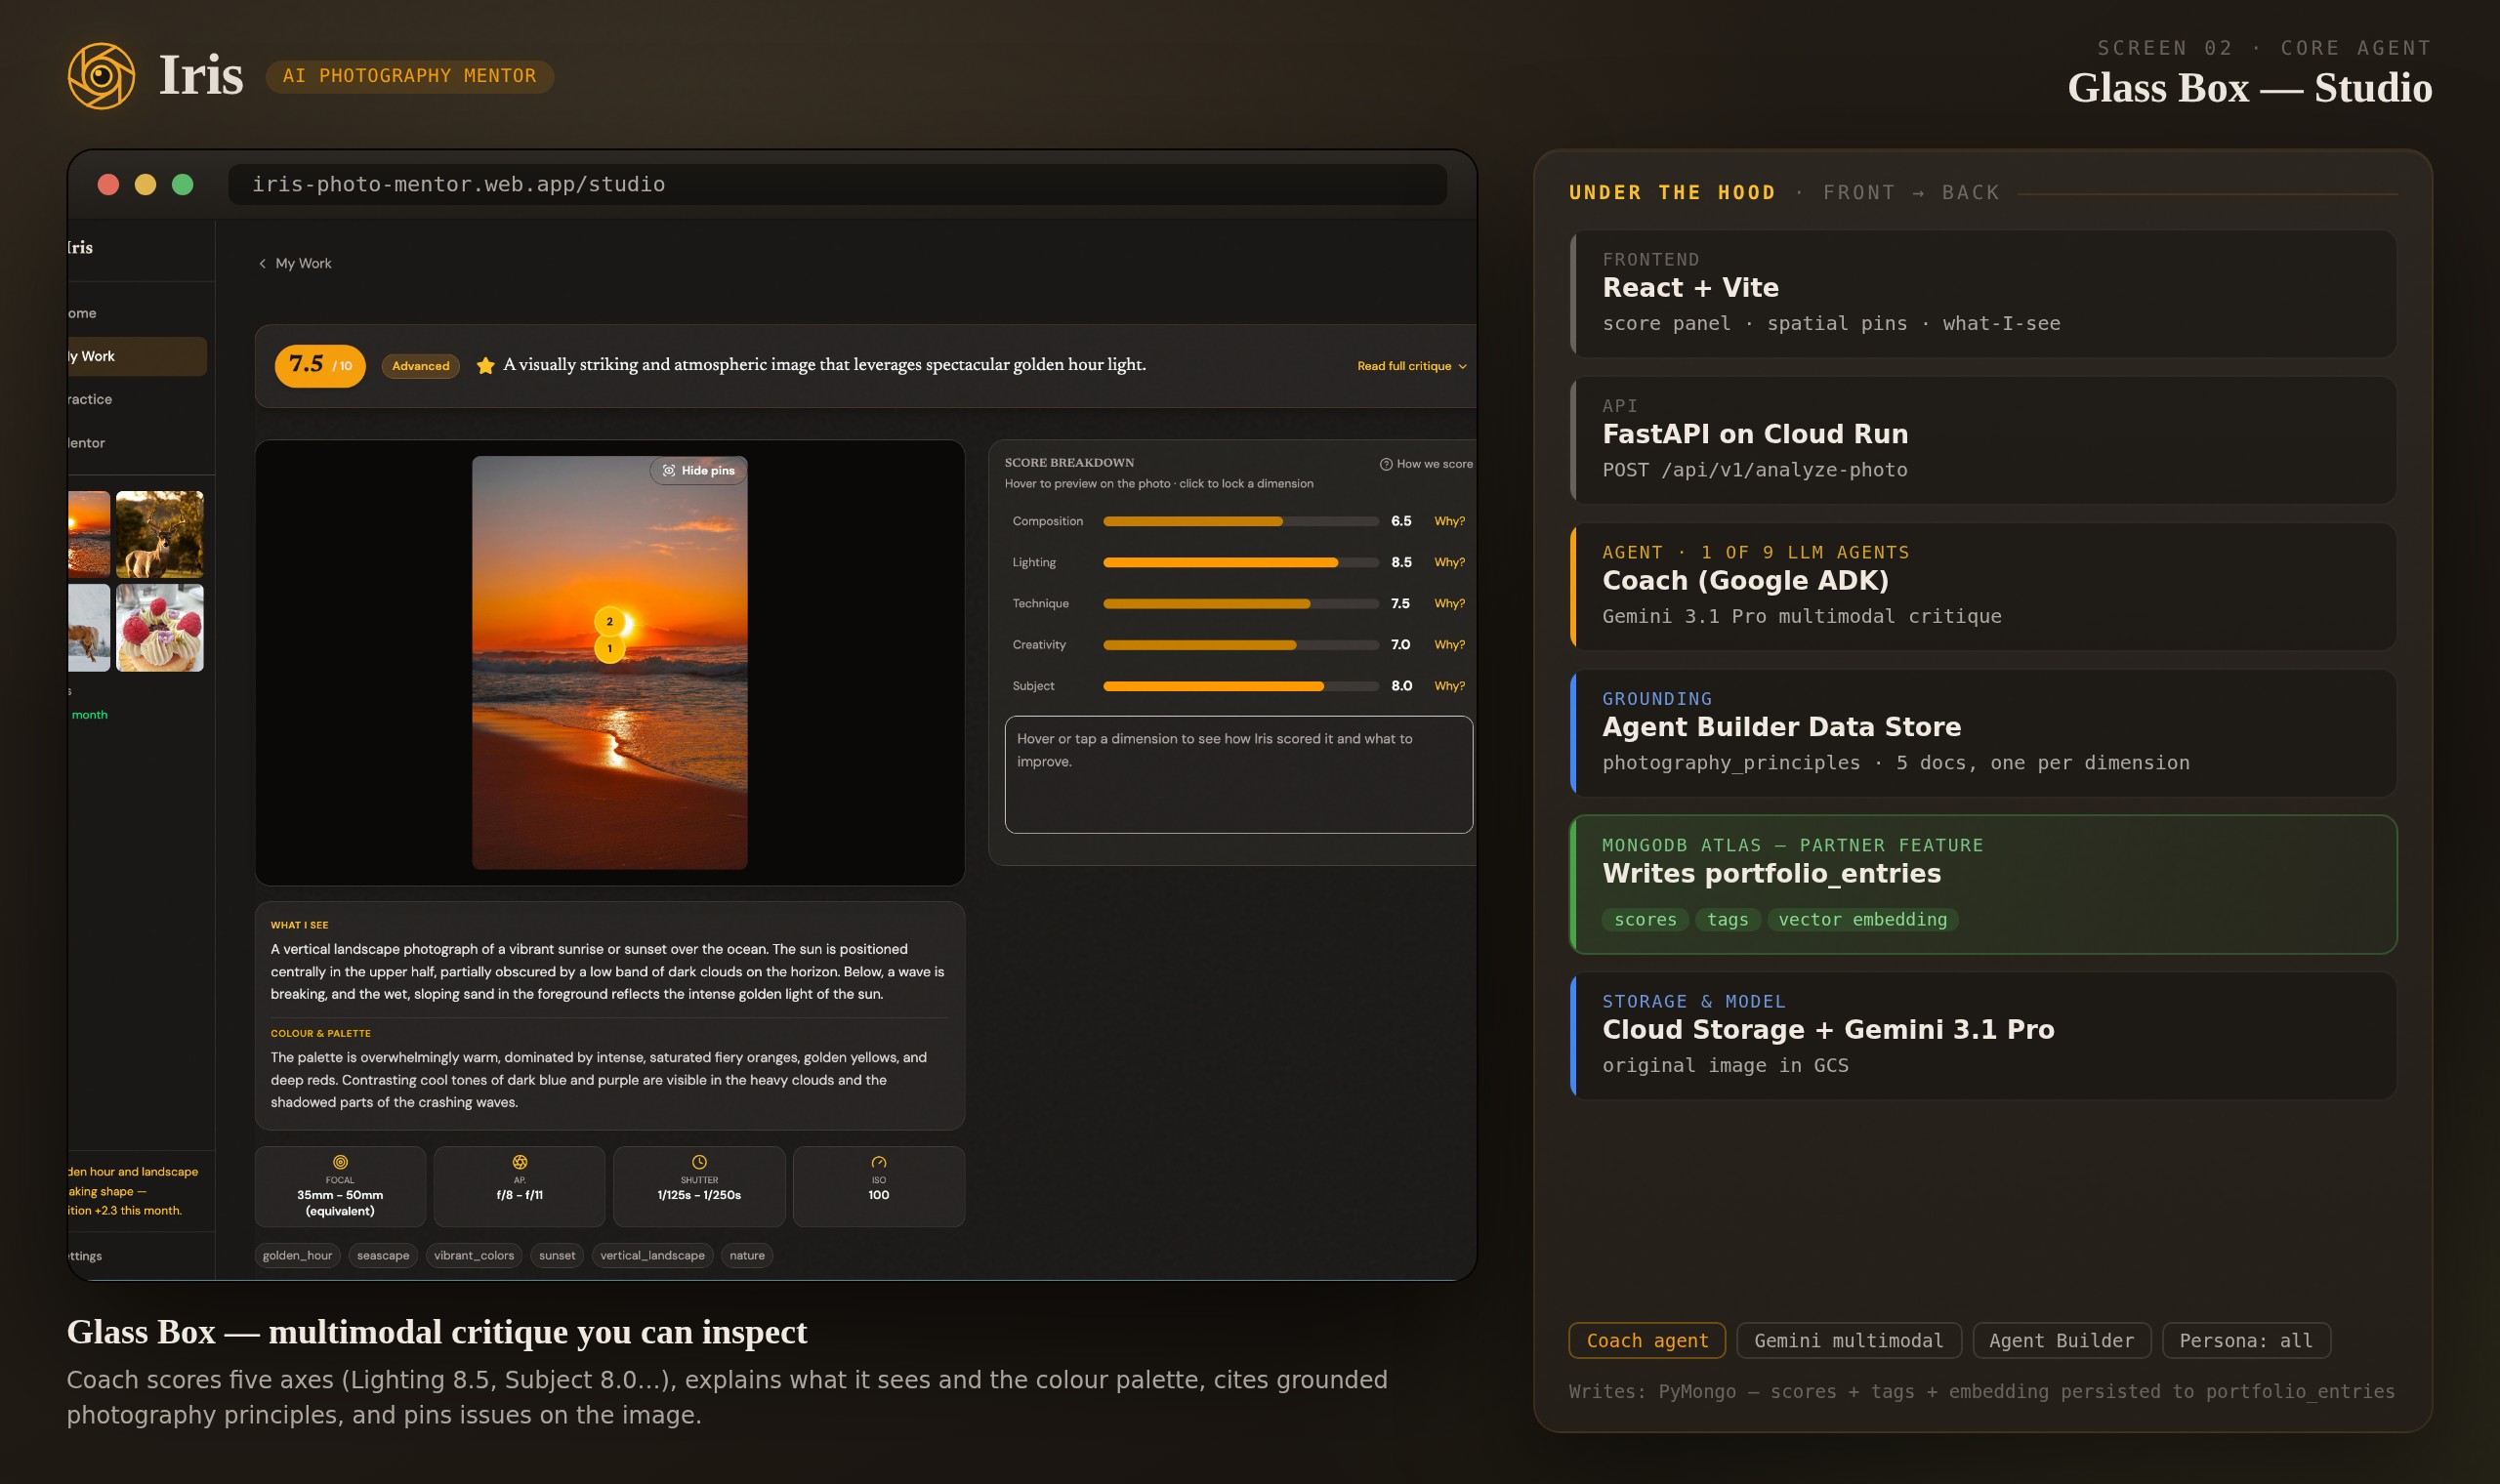Click the red window close dot

point(109,185)
